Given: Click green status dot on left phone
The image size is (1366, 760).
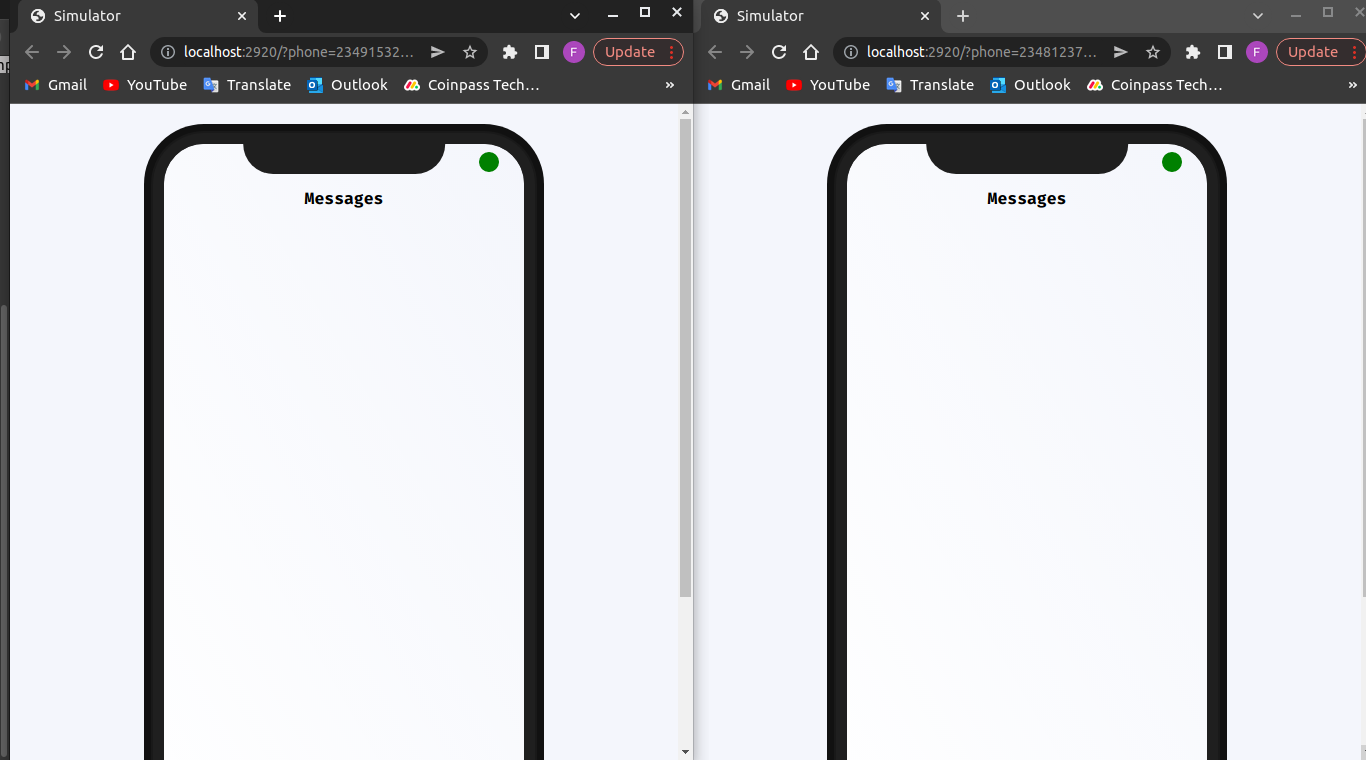Looking at the screenshot, I should point(489,162).
